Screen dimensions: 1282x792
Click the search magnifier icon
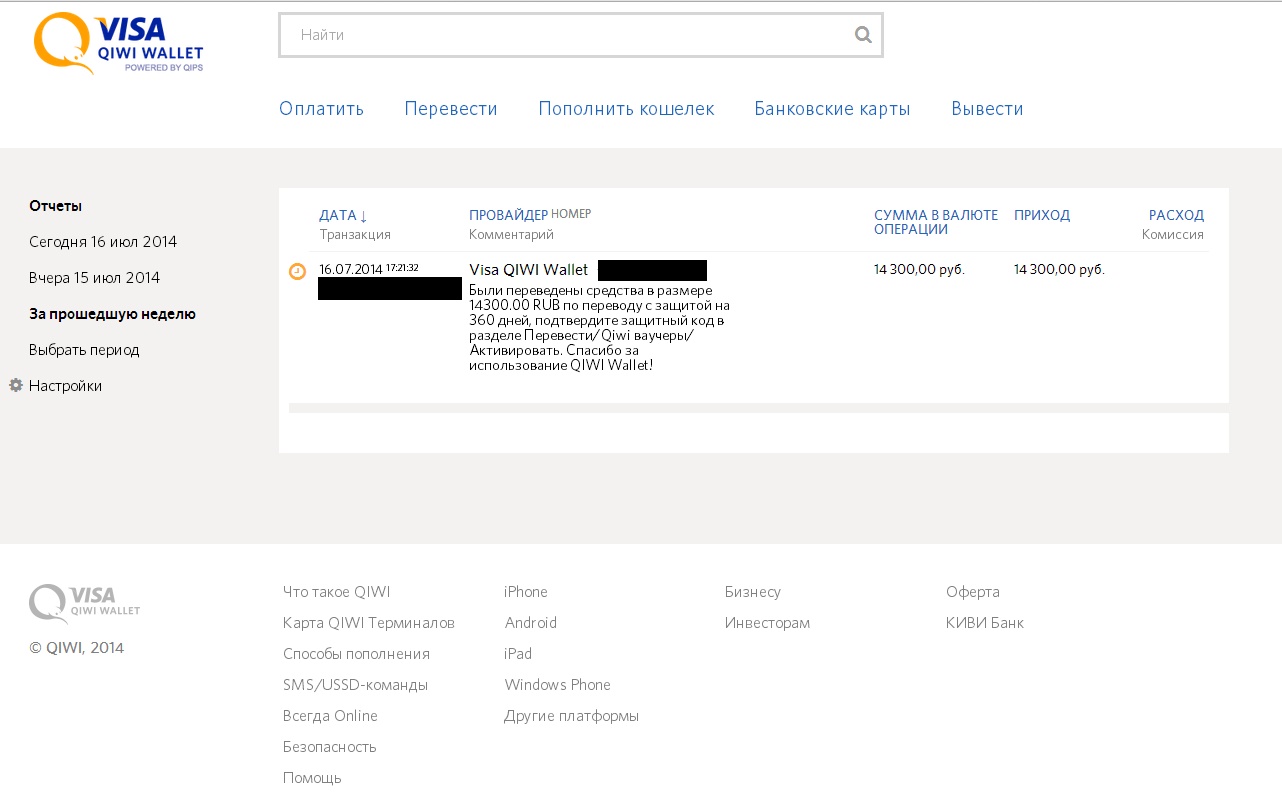[863, 35]
